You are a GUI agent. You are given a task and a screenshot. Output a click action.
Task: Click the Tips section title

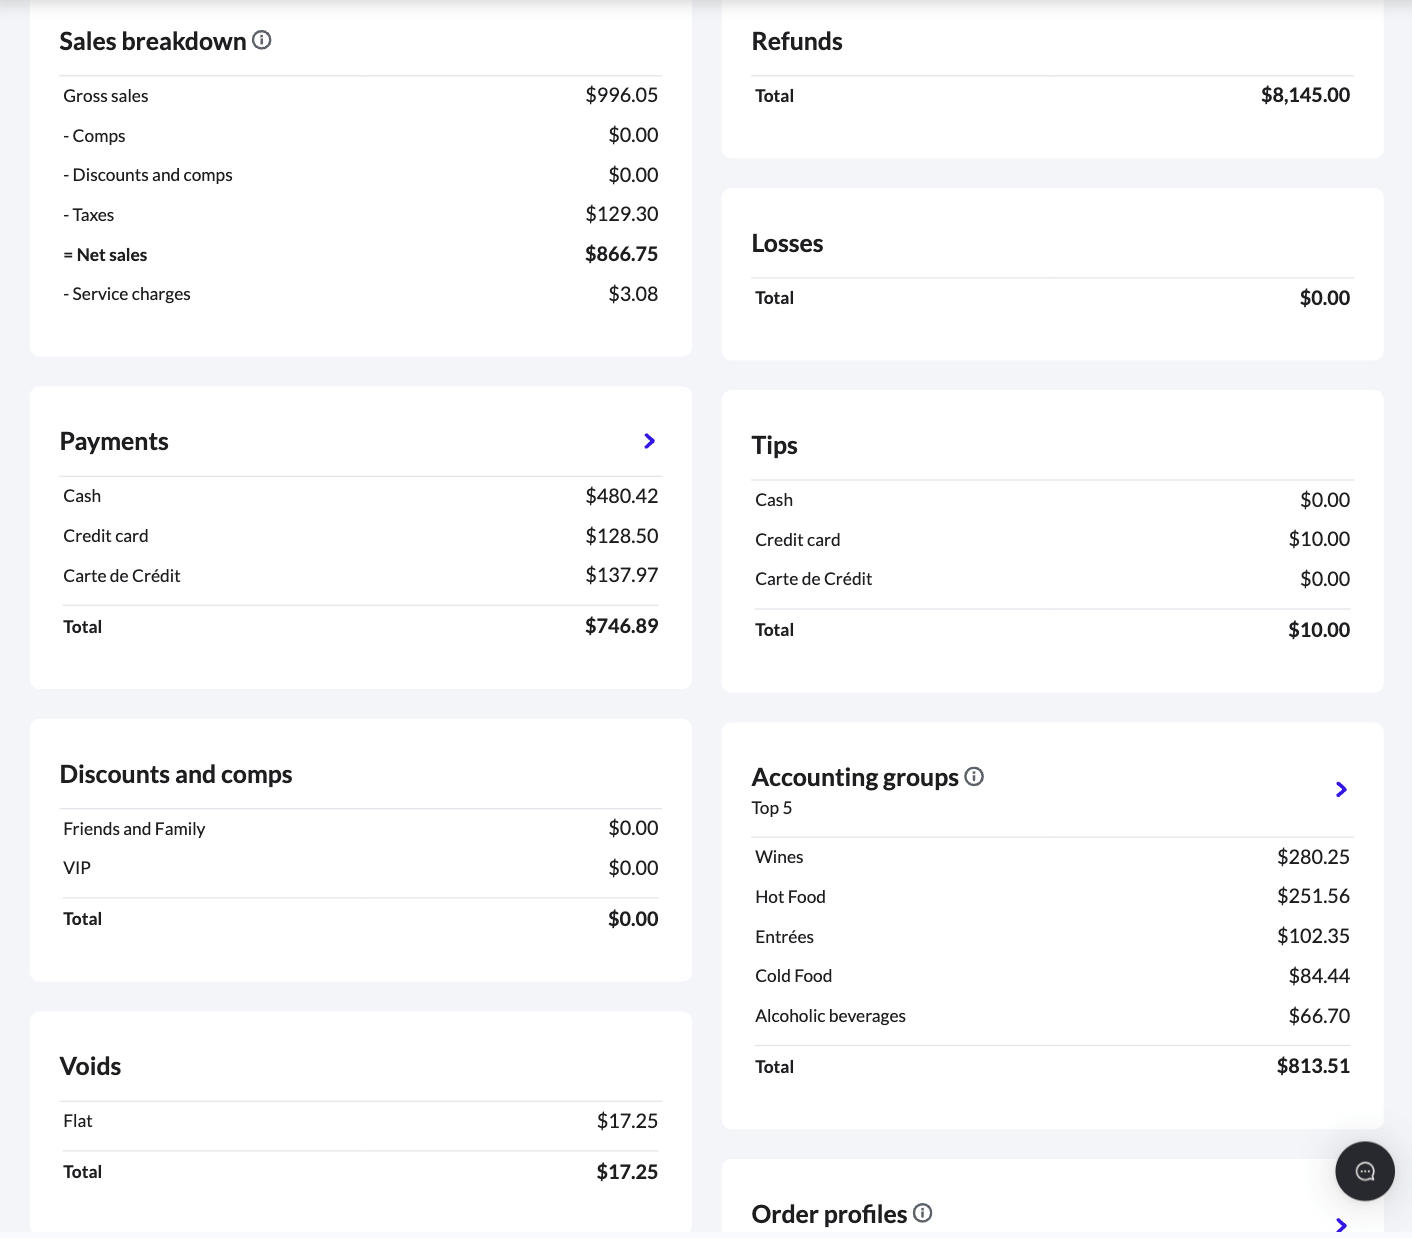(x=775, y=445)
